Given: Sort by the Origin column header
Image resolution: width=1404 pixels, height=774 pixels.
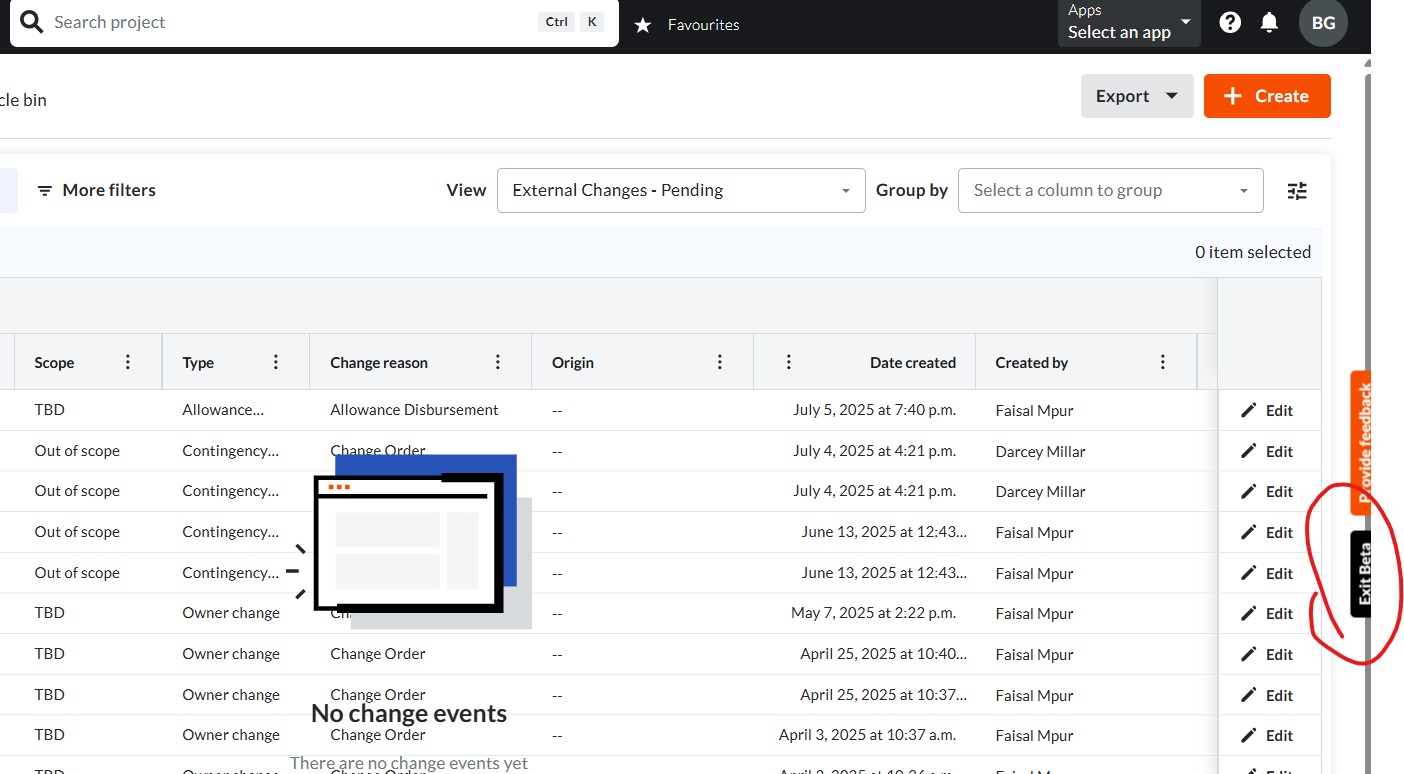Looking at the screenshot, I should click(x=573, y=363).
